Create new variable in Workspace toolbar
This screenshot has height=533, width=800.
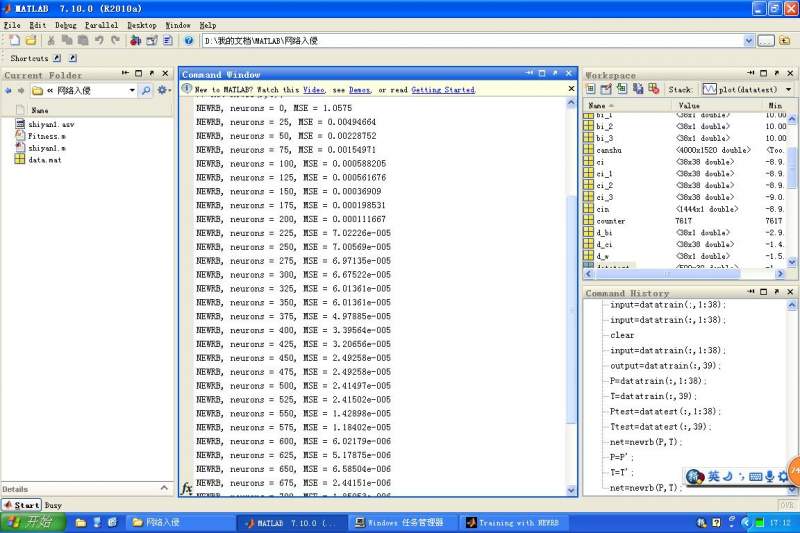(590, 89)
